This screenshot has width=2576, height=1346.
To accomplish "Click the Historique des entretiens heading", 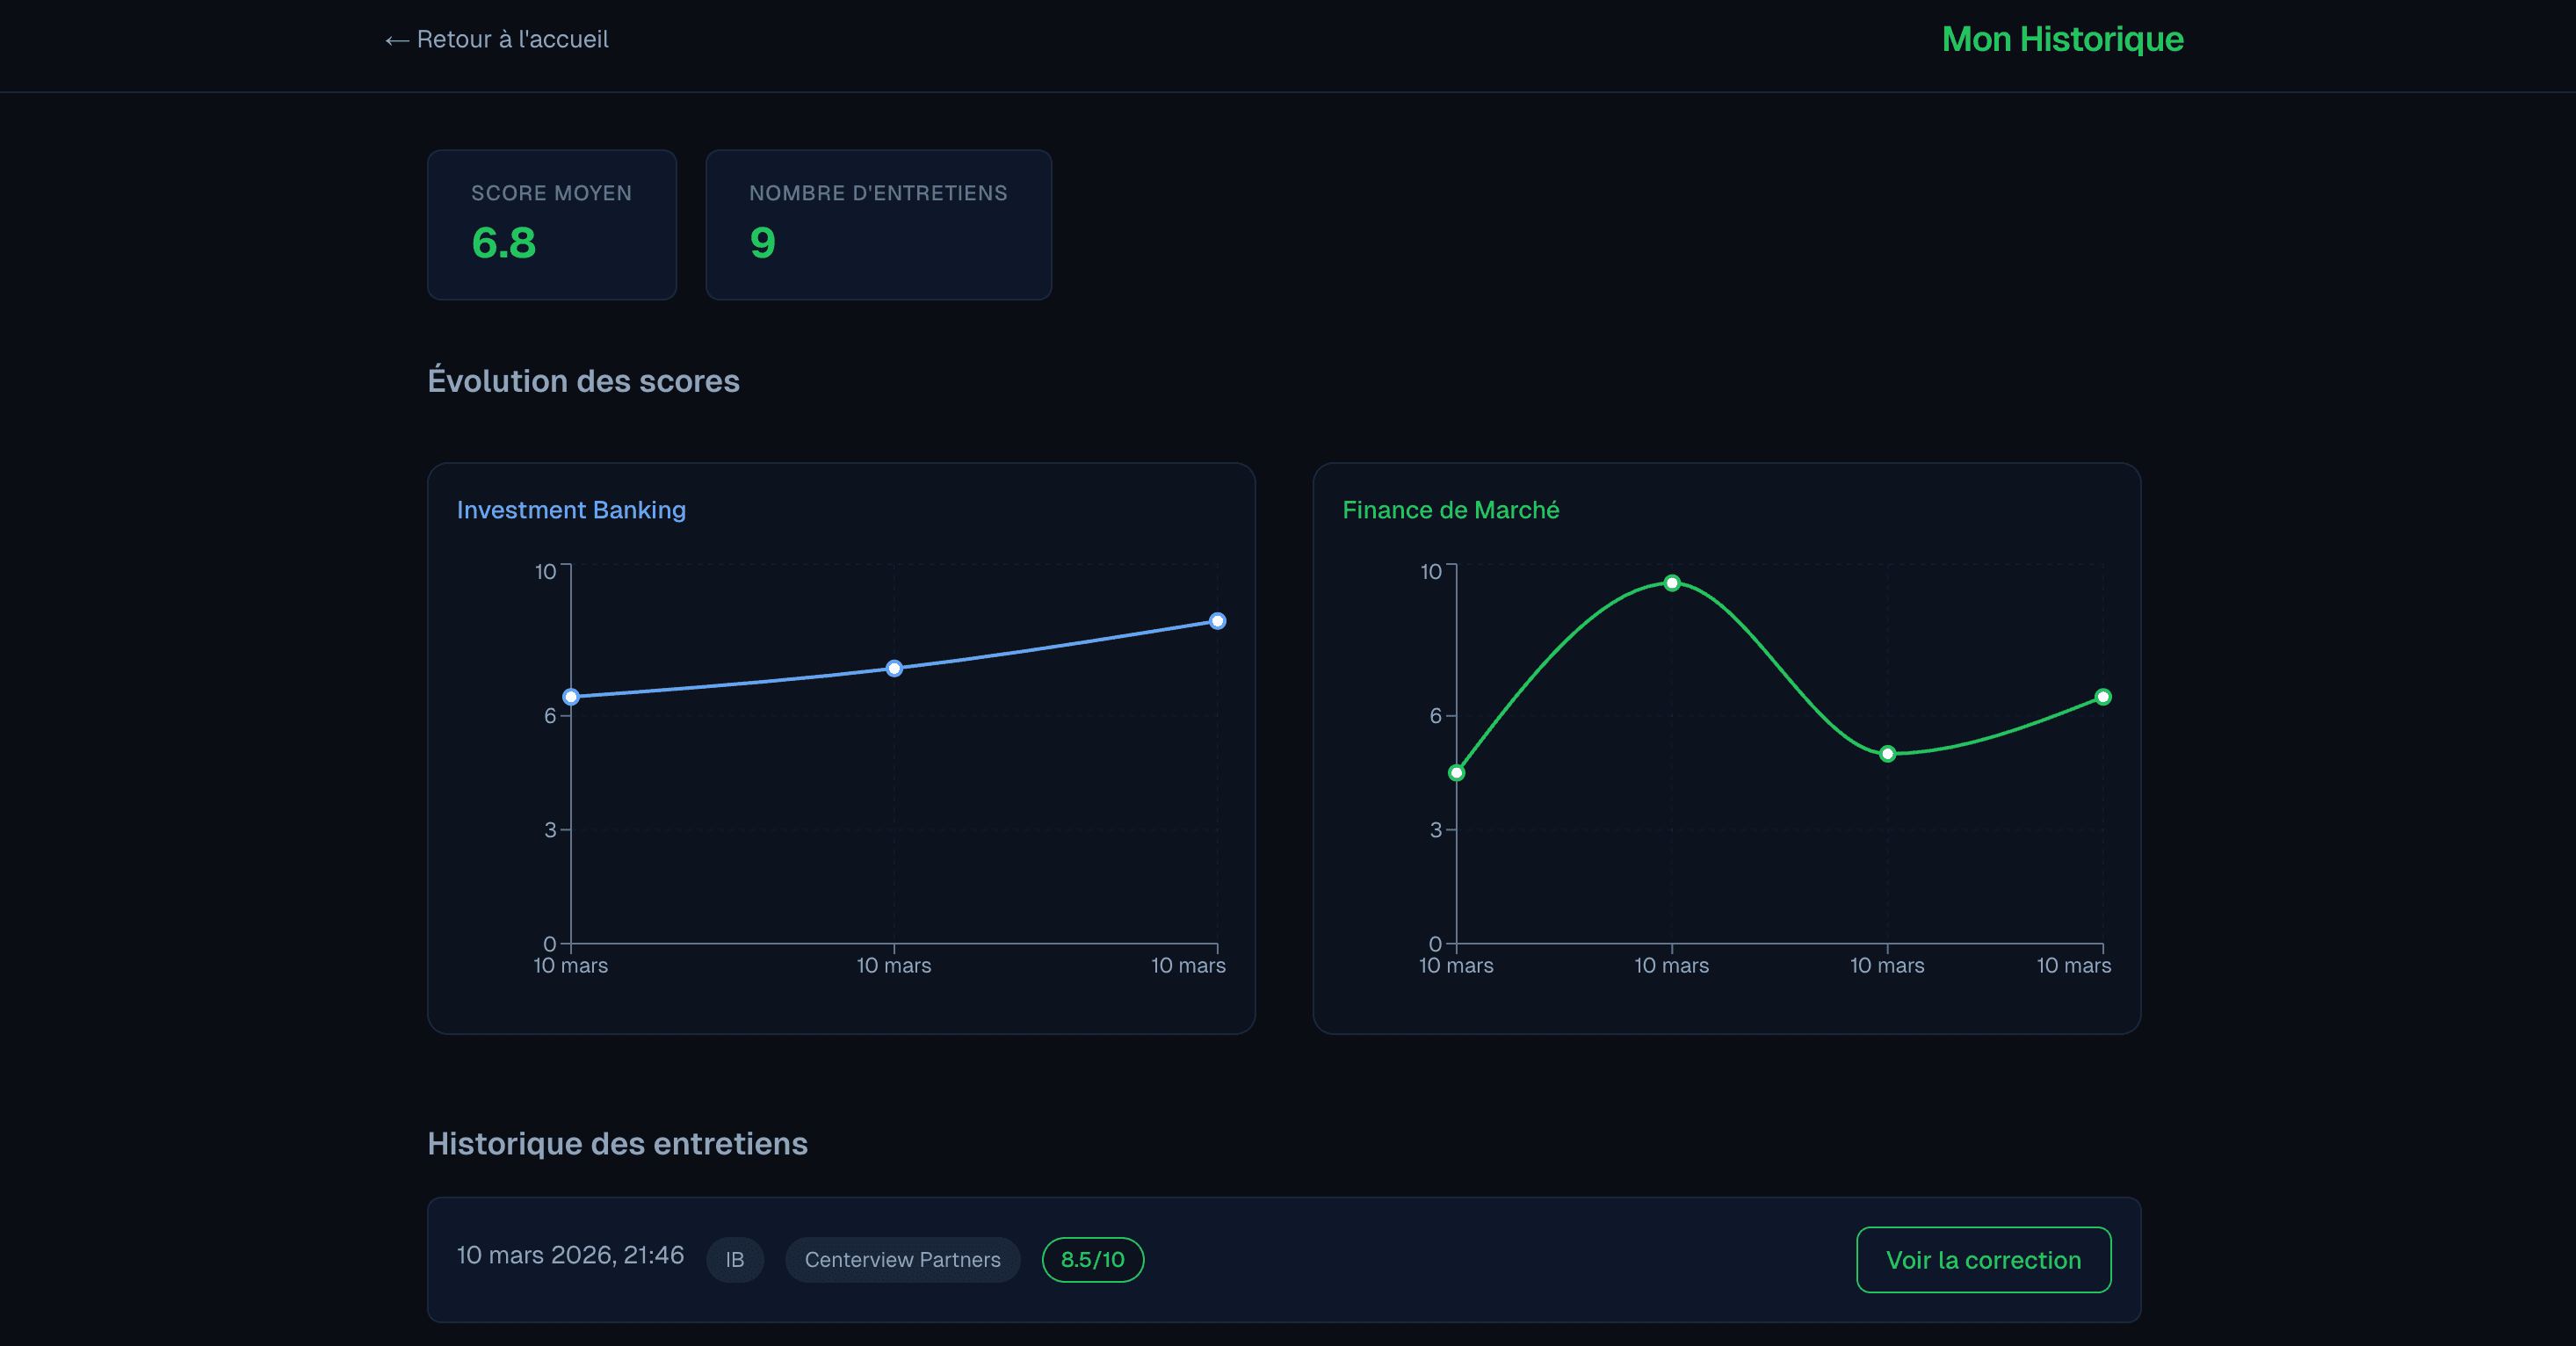I will point(617,1144).
